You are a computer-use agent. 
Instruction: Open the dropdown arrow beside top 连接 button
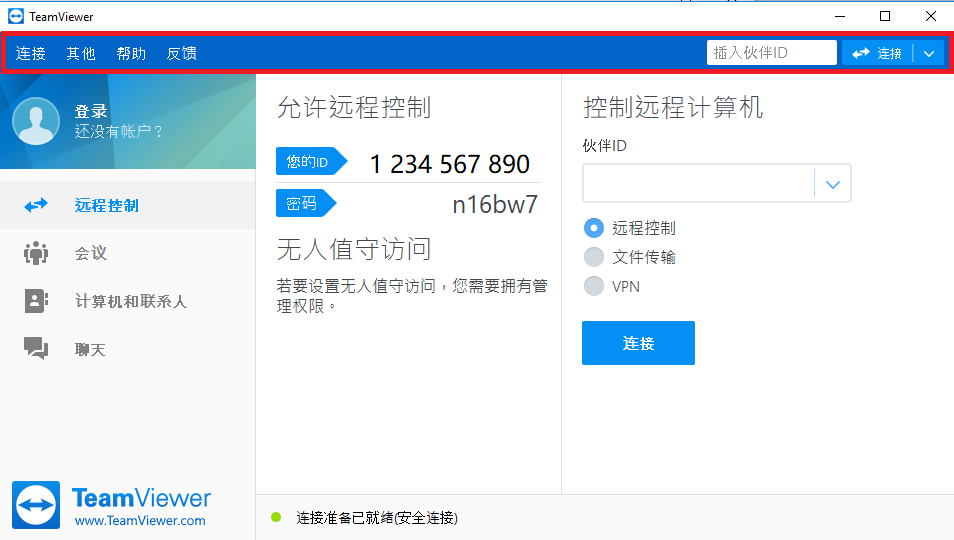pyautogui.click(x=929, y=53)
